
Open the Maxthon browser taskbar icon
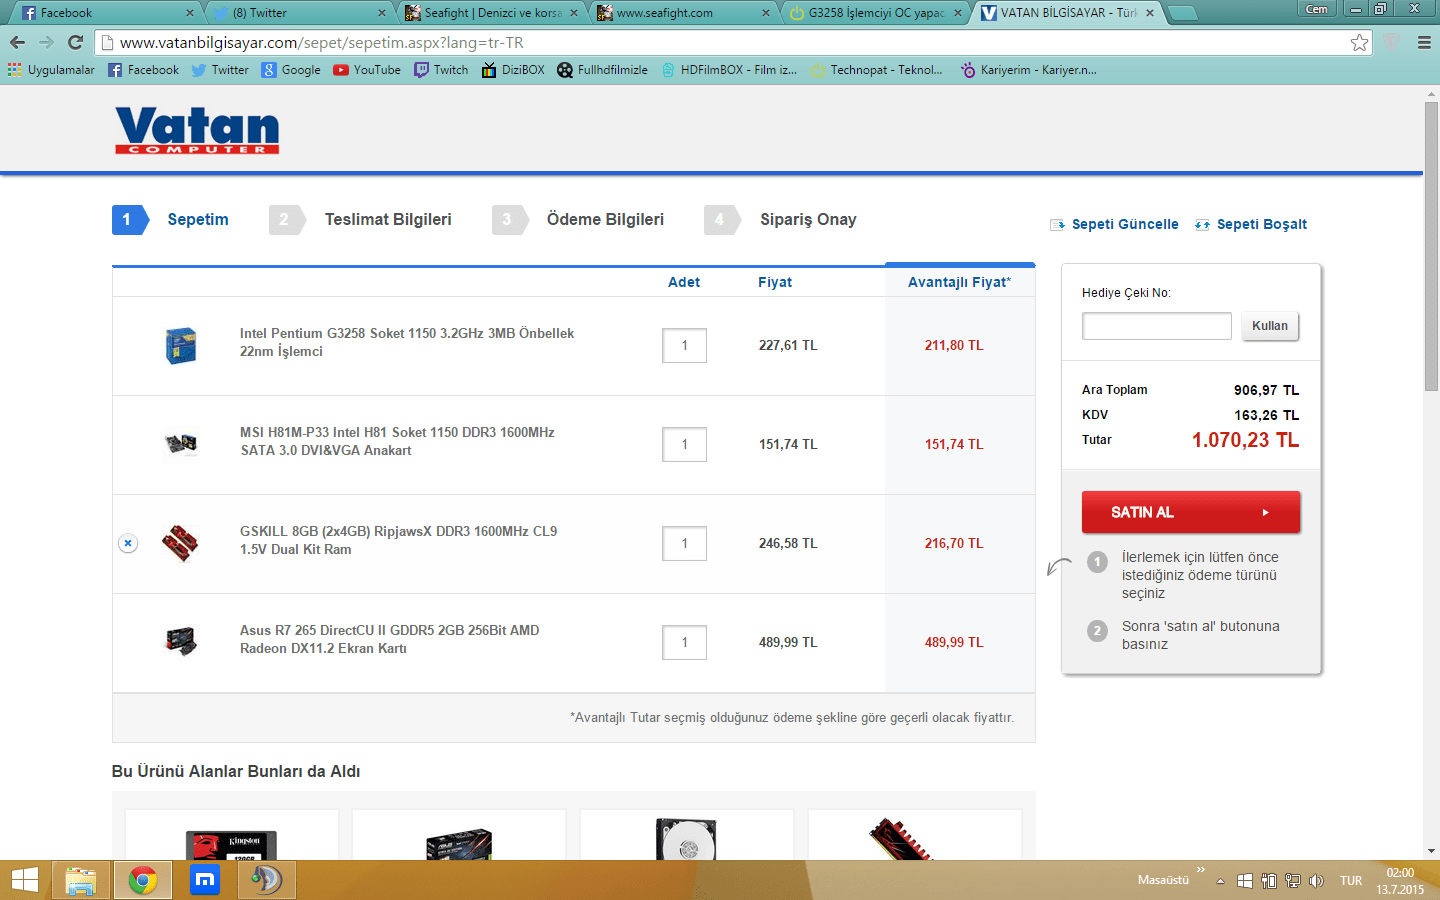click(x=205, y=880)
